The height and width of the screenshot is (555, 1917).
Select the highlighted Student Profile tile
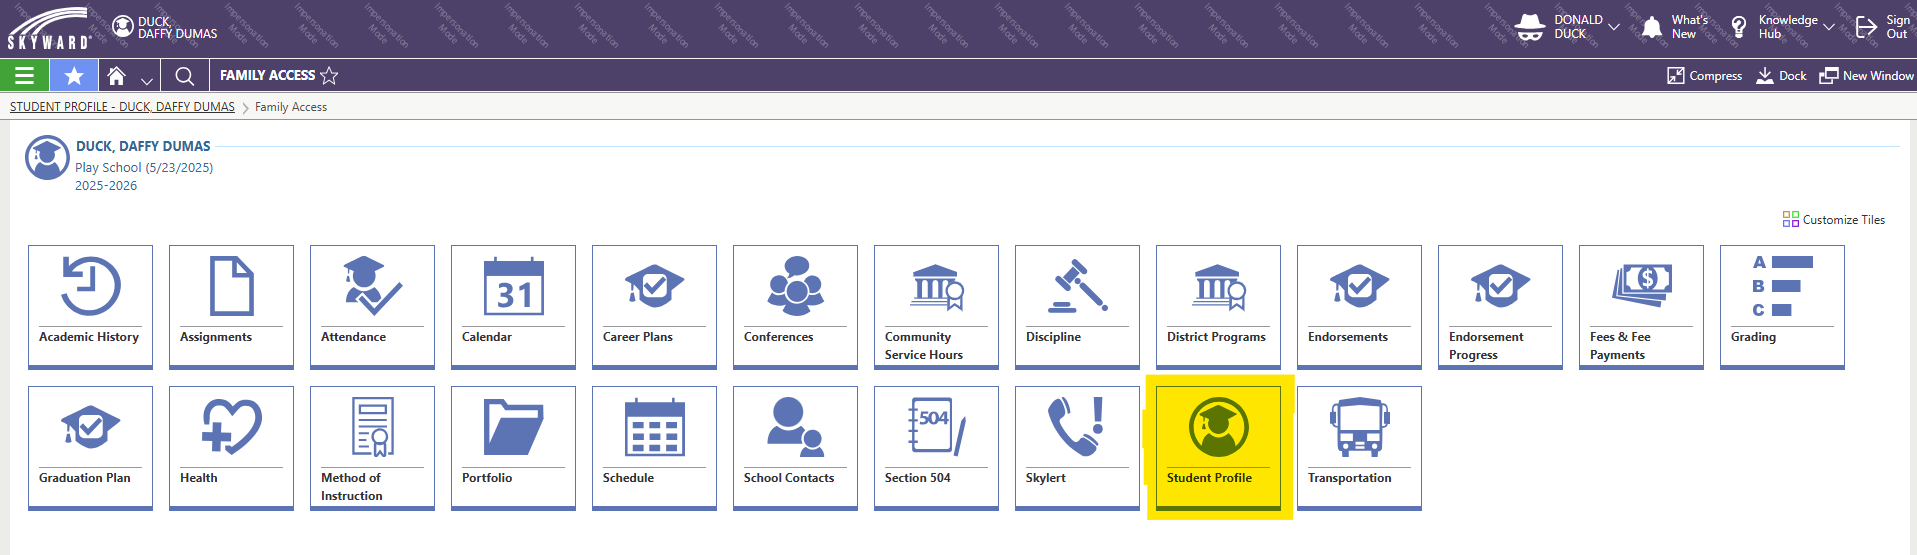click(x=1218, y=447)
